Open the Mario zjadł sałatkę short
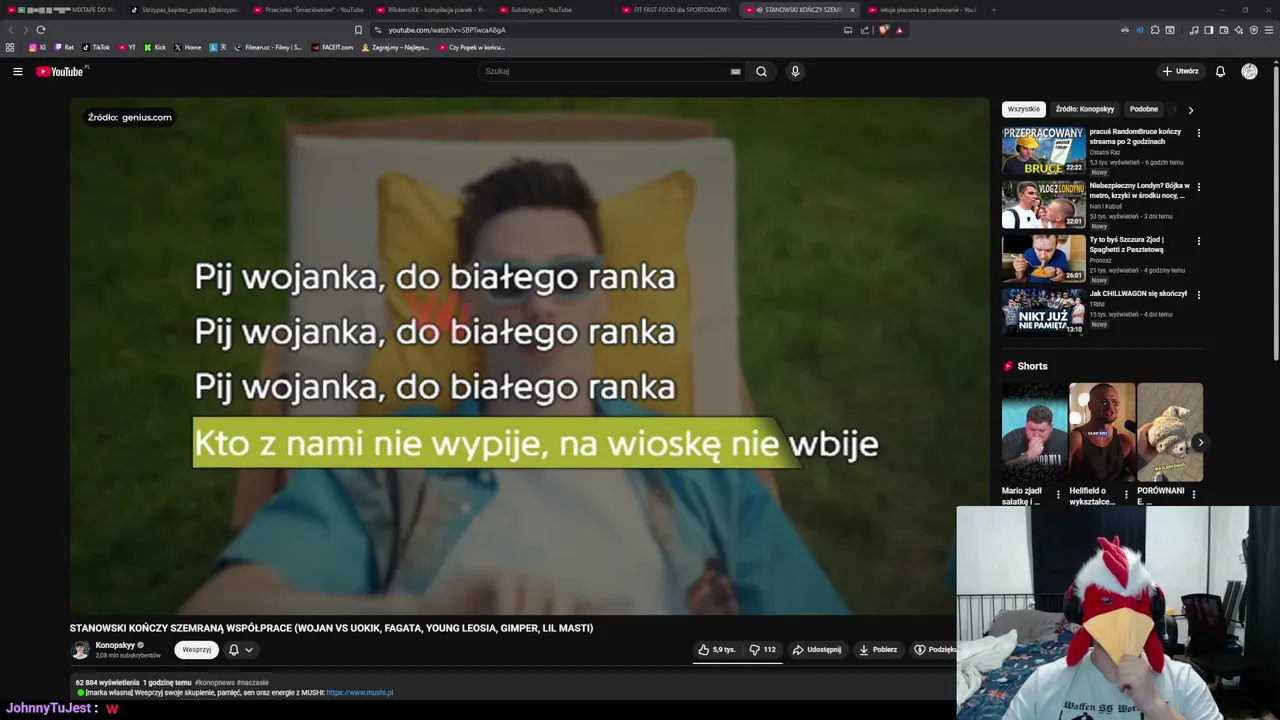The image size is (1280, 720). click(x=1035, y=432)
